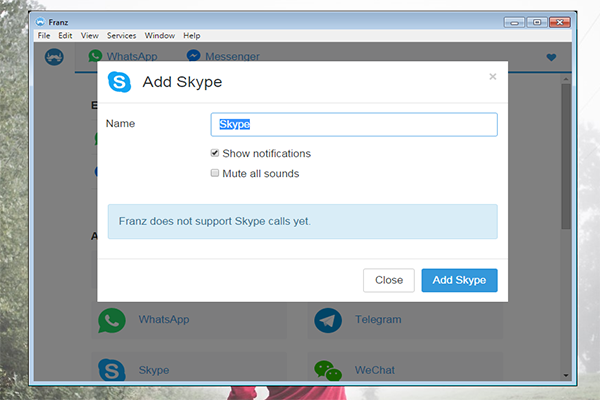Select the WhatsApp icon in services list
This screenshot has height=400, width=600.
[112, 320]
